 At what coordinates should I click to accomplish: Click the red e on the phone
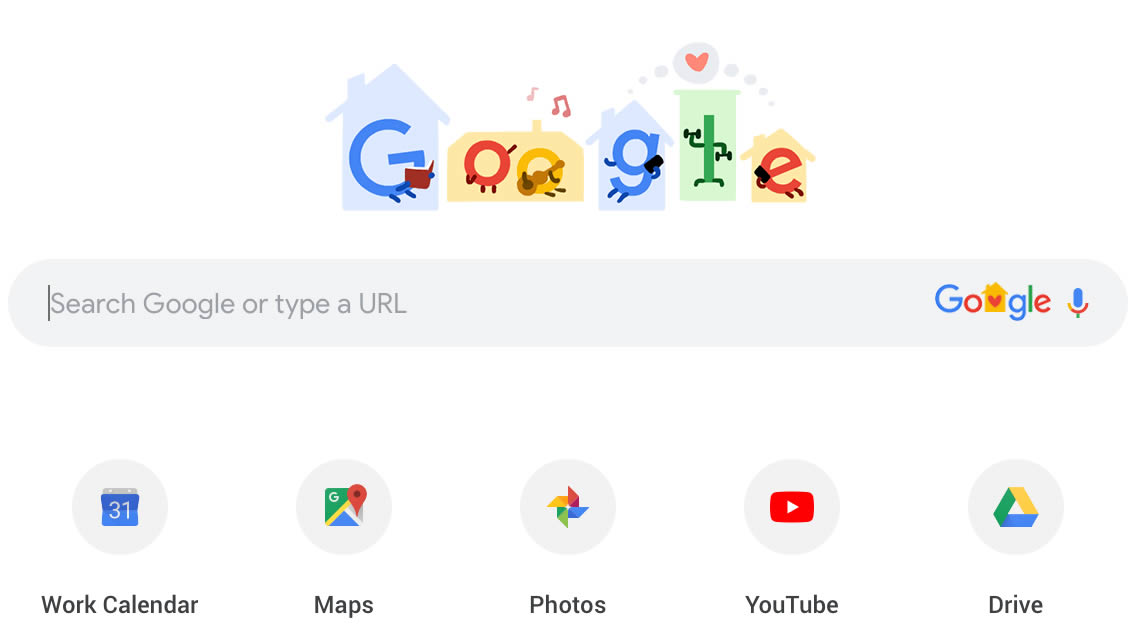point(779,172)
